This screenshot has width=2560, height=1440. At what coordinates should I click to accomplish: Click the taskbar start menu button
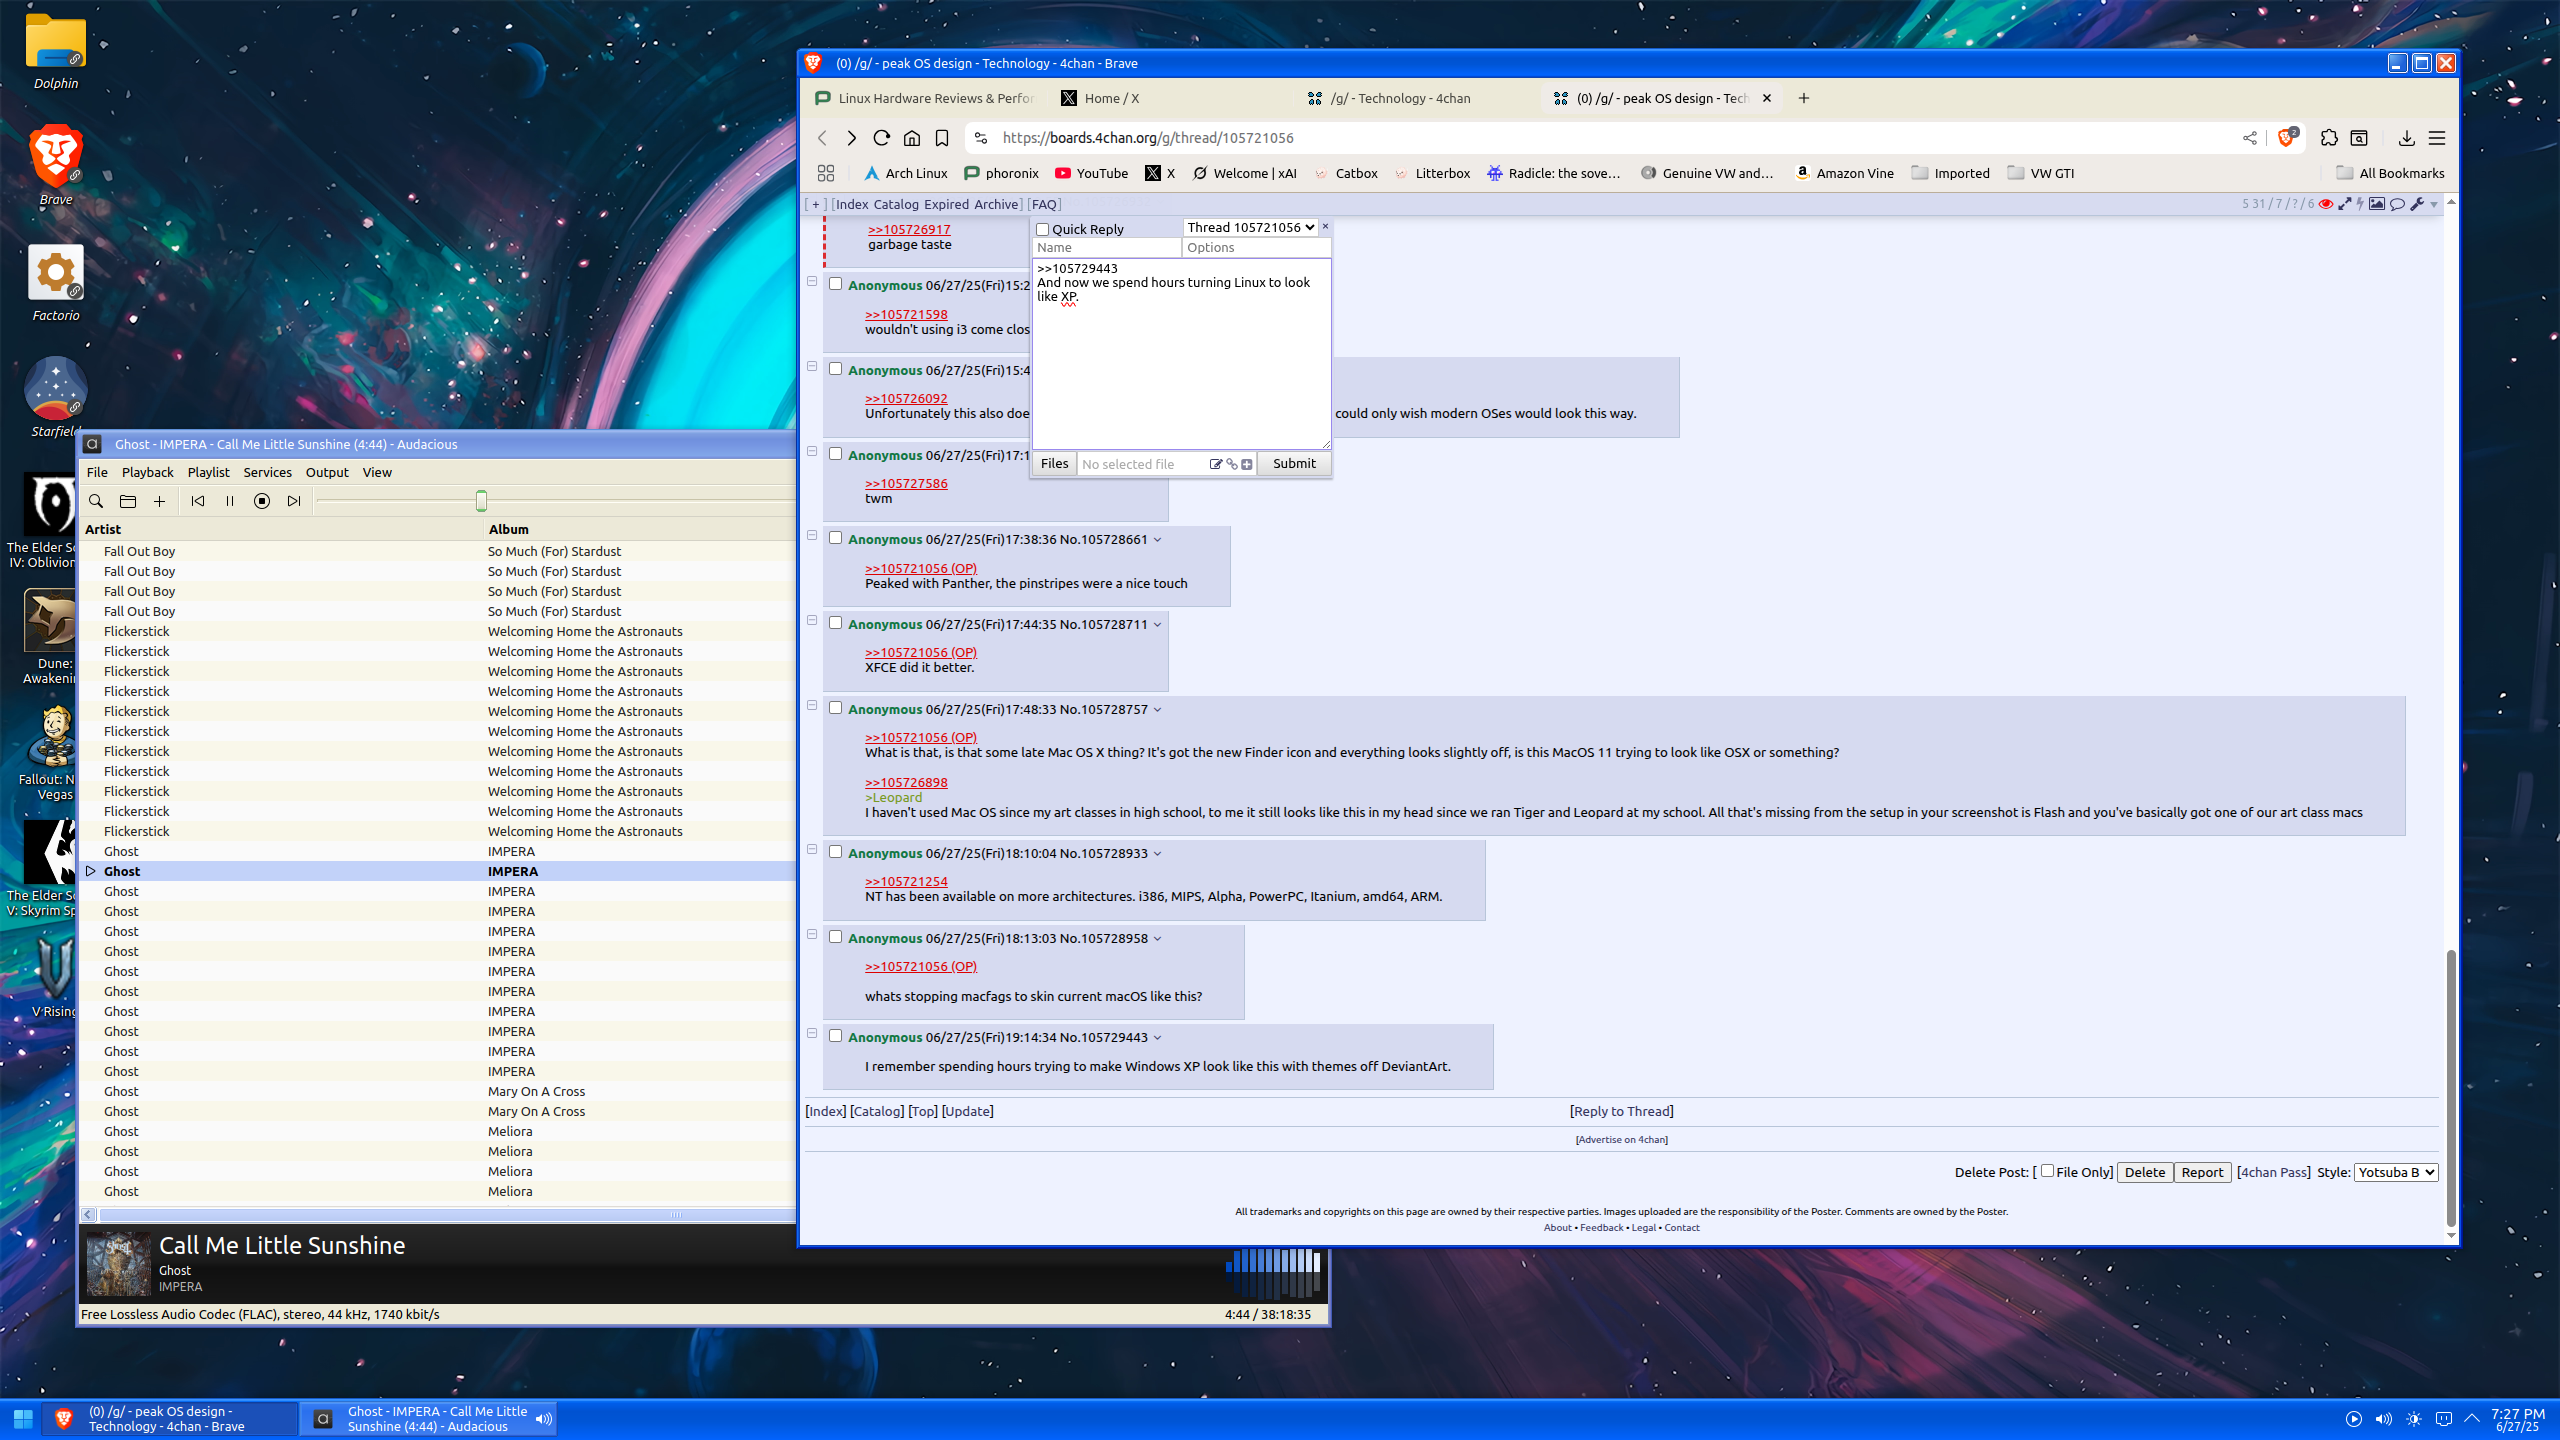pos(22,1419)
